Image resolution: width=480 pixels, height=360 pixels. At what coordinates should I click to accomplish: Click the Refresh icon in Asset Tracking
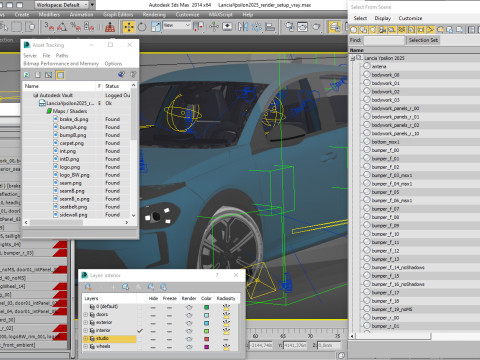(27, 75)
